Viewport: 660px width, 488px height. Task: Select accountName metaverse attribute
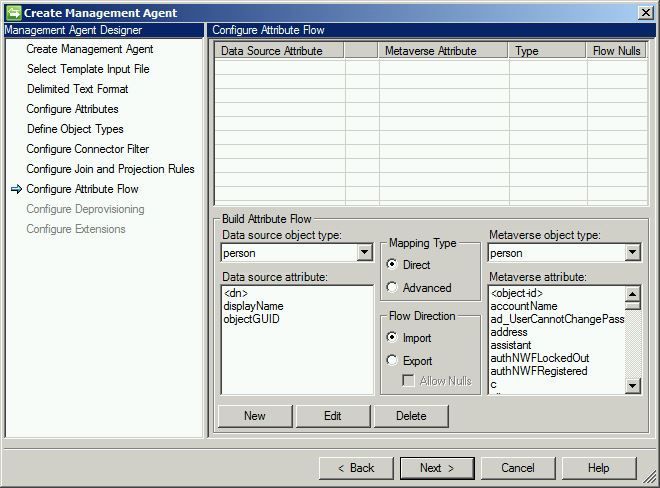524,306
